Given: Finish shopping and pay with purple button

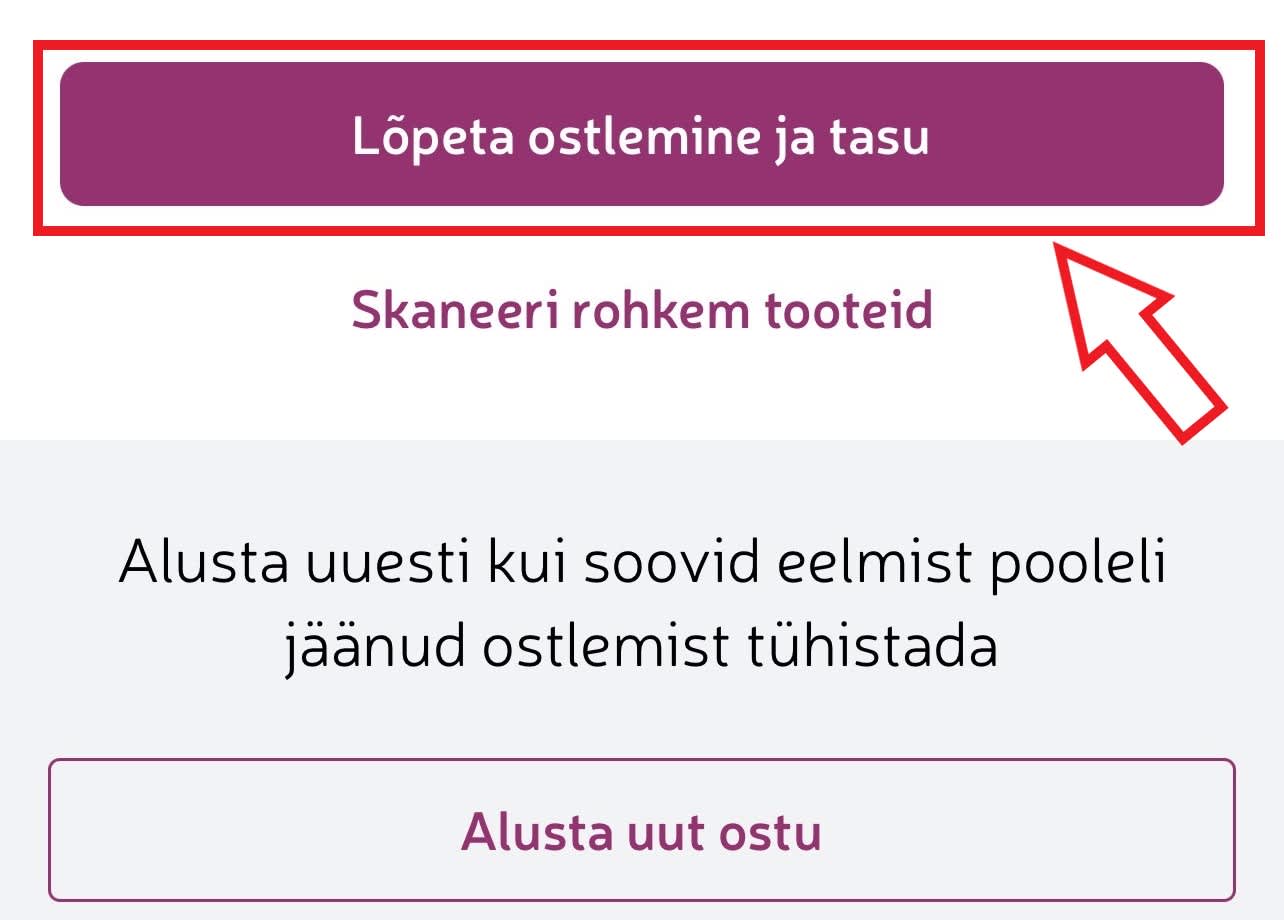Looking at the screenshot, I should tap(641, 135).
